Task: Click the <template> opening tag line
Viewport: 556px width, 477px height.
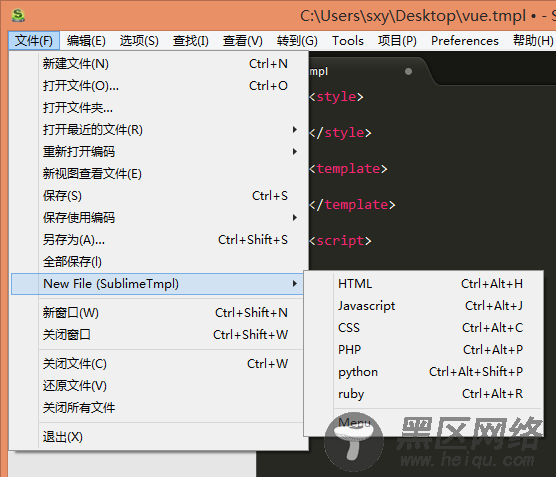Action: (348, 168)
